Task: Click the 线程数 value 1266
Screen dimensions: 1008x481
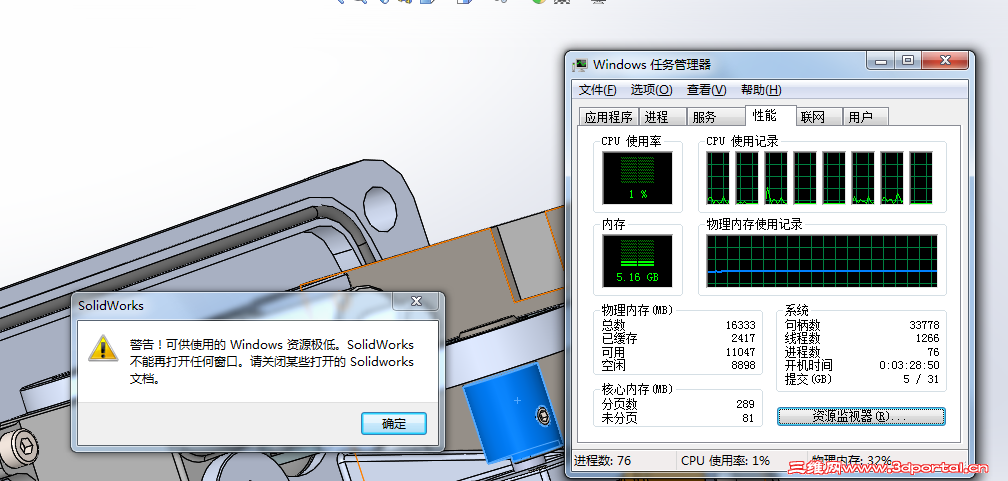Action: [x=927, y=338]
